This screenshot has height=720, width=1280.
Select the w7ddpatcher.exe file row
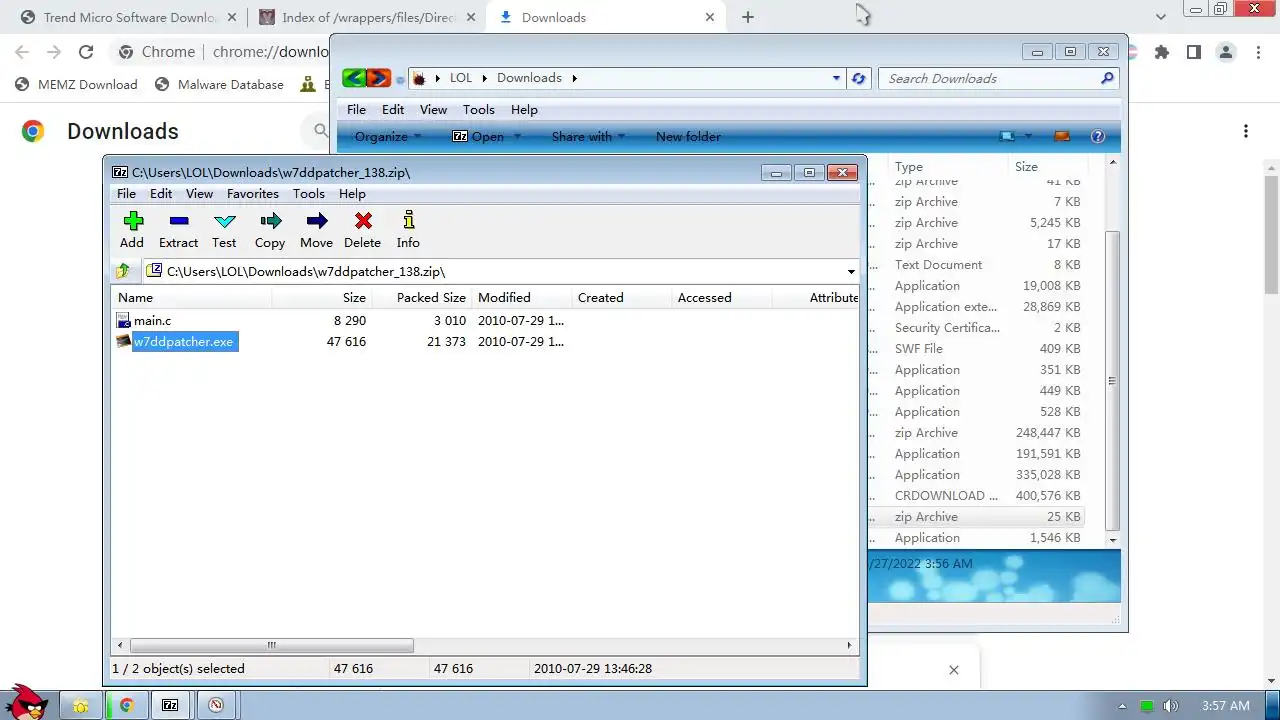tap(485, 341)
